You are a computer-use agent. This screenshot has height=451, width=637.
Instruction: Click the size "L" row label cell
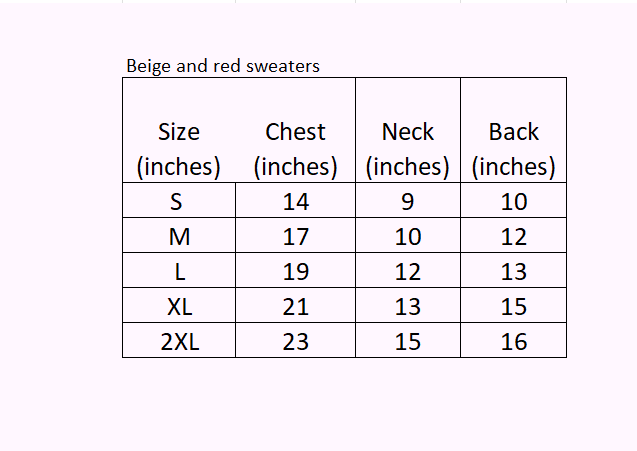coord(179,272)
